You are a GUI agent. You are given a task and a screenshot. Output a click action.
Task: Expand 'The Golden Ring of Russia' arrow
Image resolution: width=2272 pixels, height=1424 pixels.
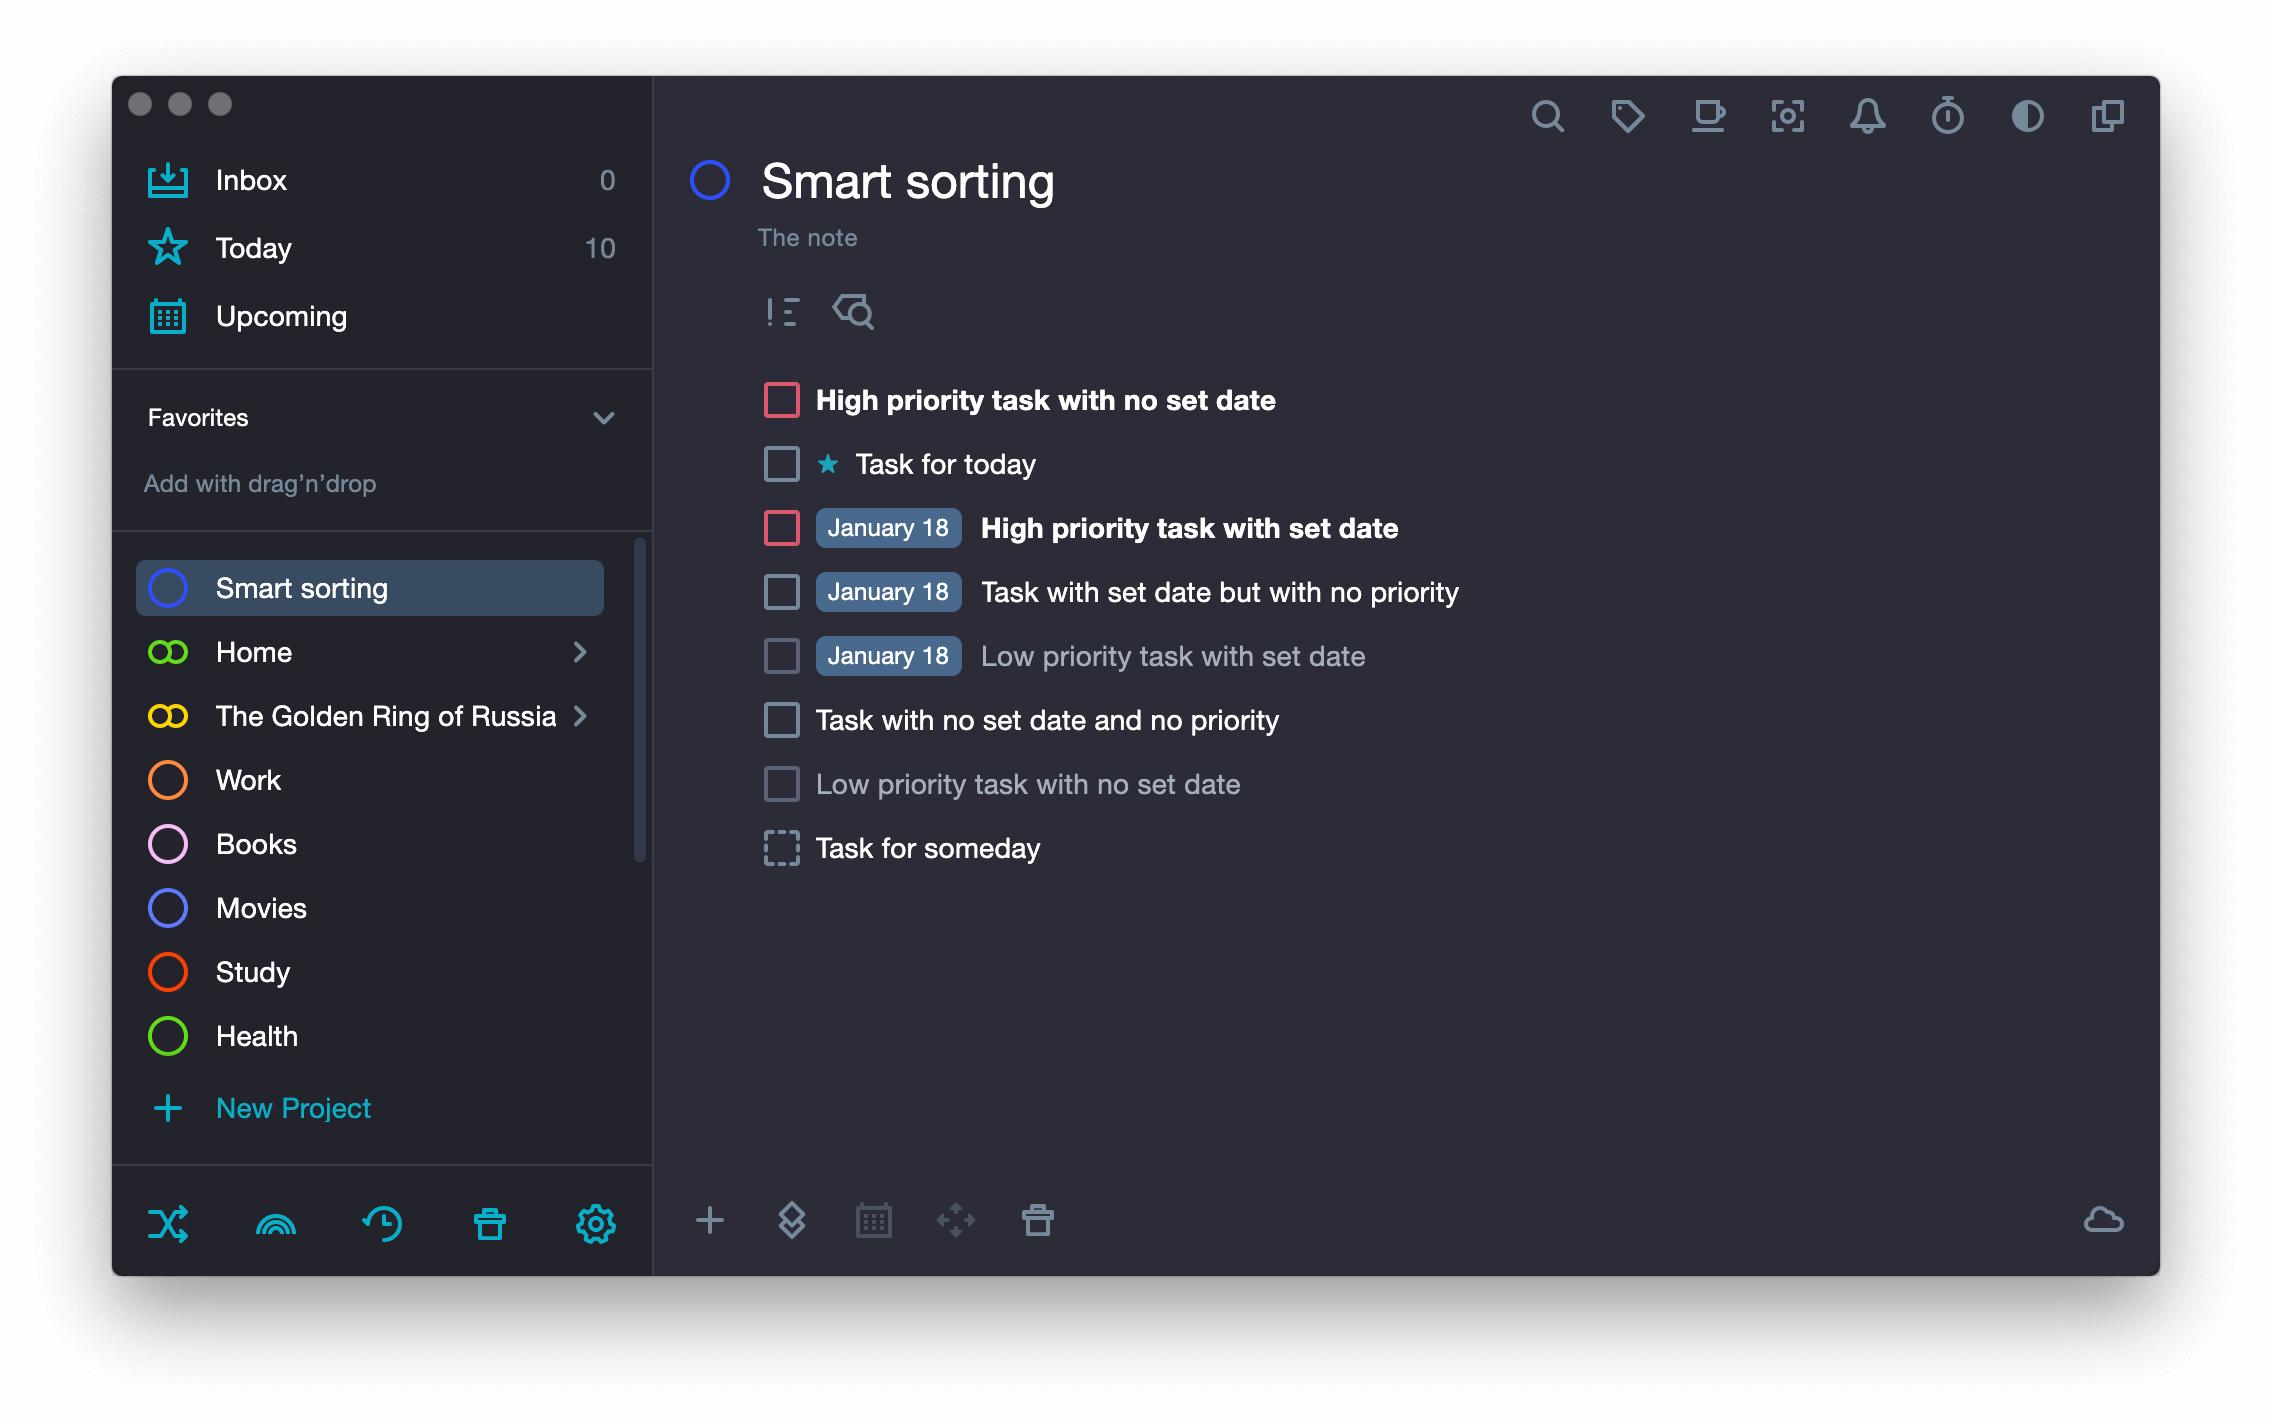580,716
